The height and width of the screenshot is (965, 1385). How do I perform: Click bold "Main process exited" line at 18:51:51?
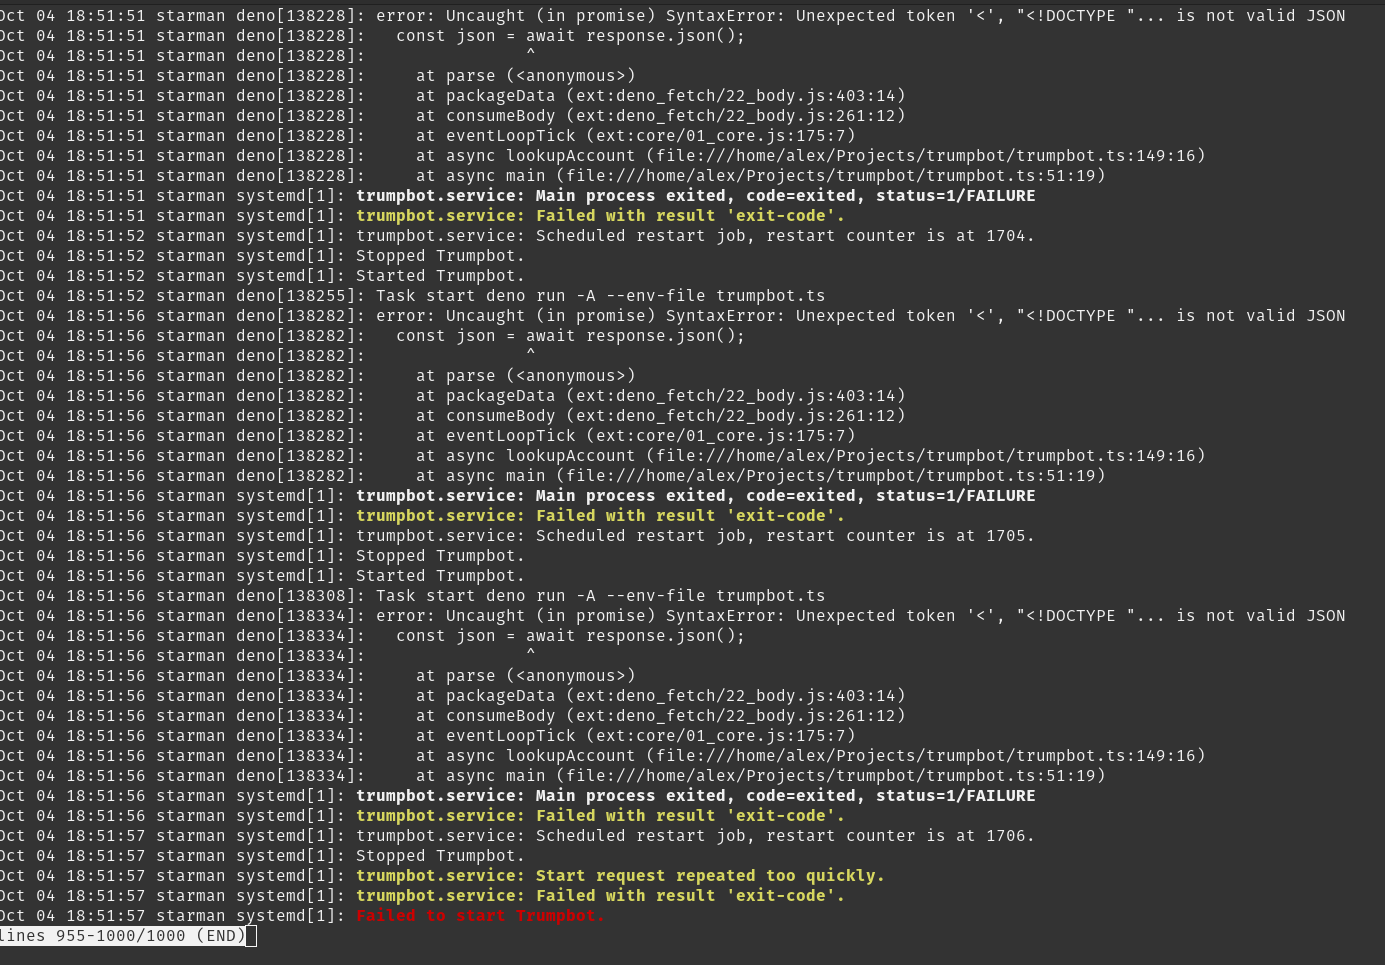point(695,196)
